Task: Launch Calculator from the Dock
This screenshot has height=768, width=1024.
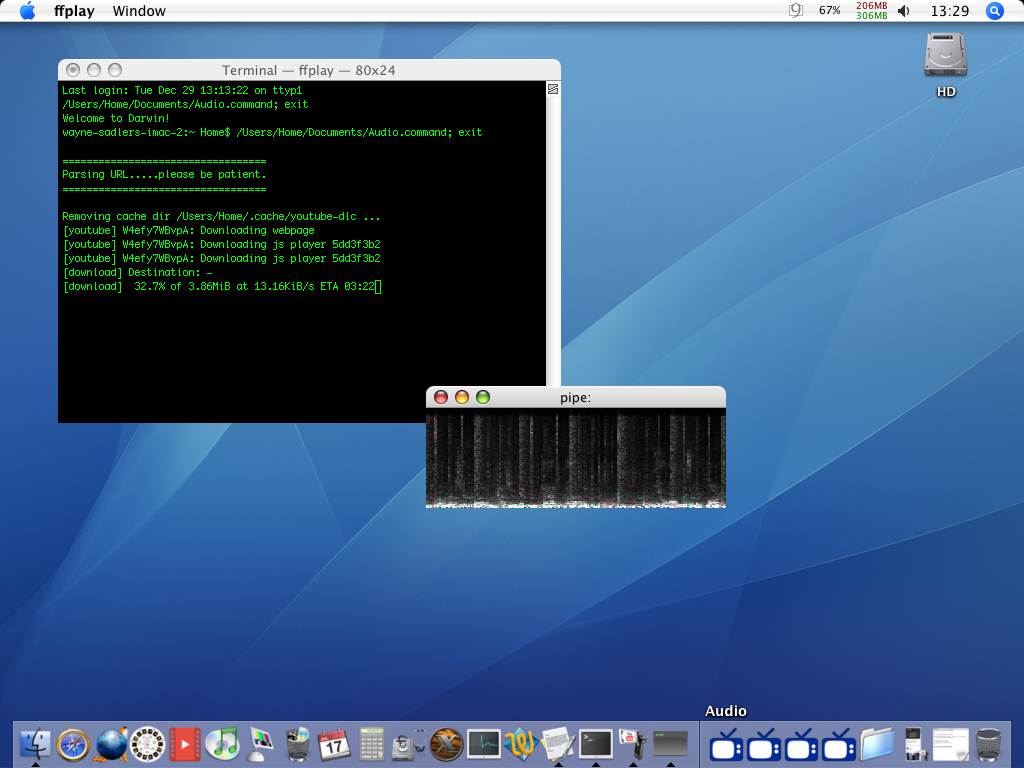Action: click(372, 744)
